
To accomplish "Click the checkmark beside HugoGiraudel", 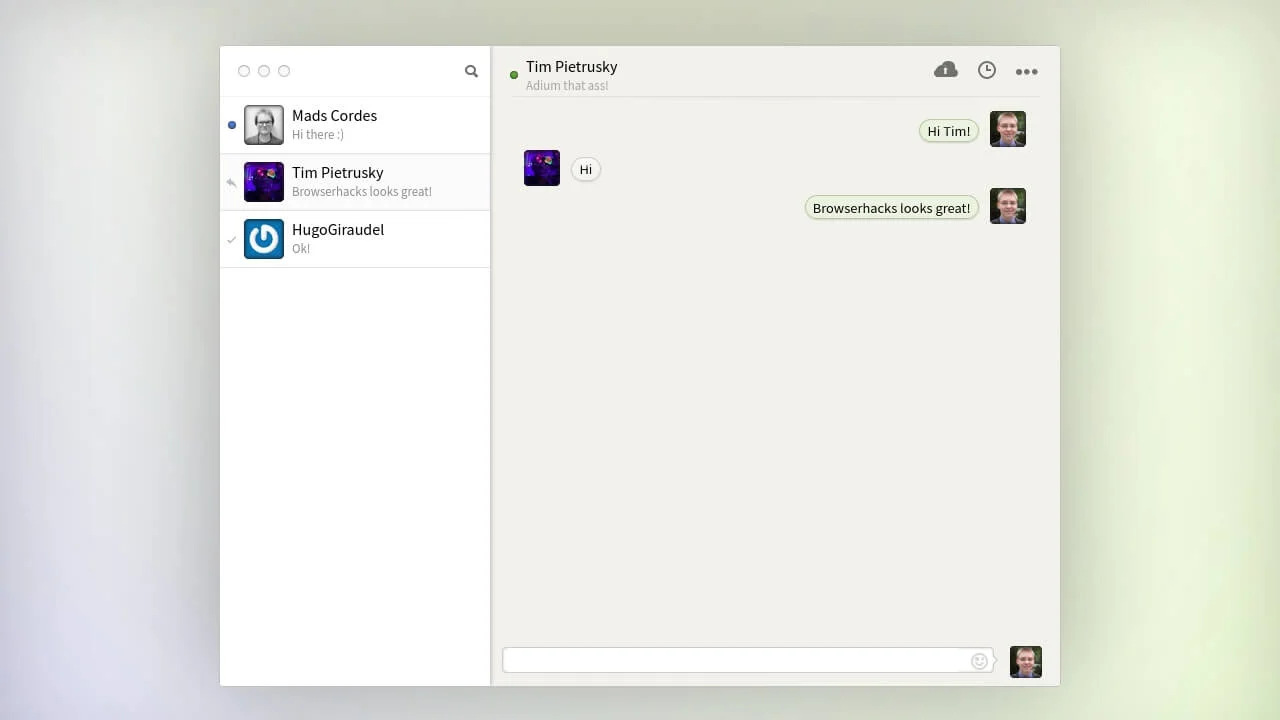I will 232,240.
